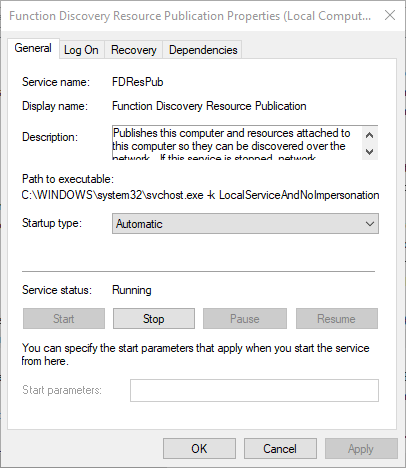Image resolution: width=406 pixels, height=468 pixels.
Task: Click the 'Path to executable:' label
Action: (68, 179)
